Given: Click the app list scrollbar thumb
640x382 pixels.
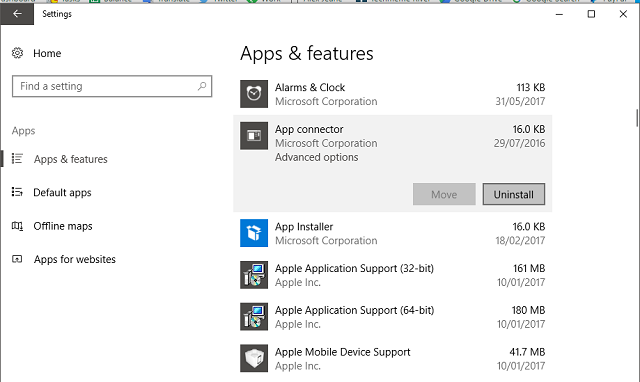Looking at the screenshot, I should [x=637, y=118].
